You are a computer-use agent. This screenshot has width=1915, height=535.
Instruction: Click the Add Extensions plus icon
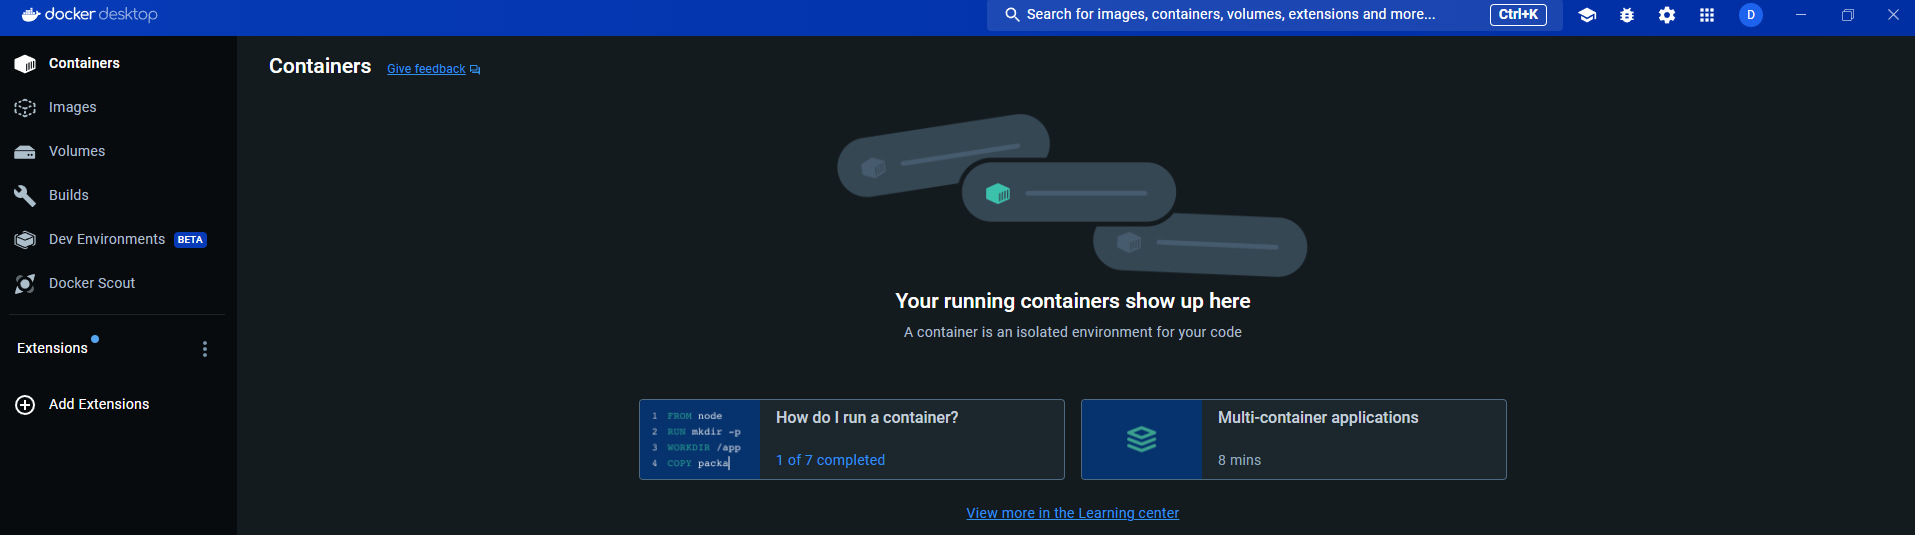coord(25,405)
